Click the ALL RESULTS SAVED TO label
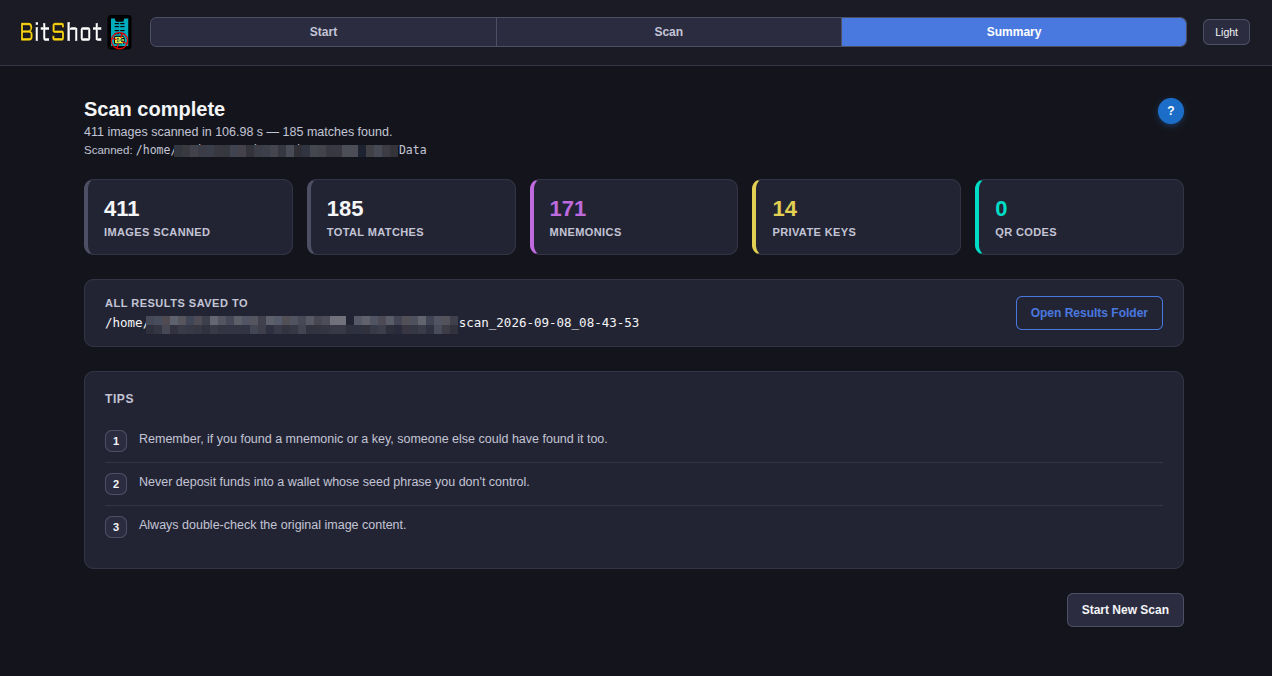Screen dimensions: 1272x676 (176, 303)
